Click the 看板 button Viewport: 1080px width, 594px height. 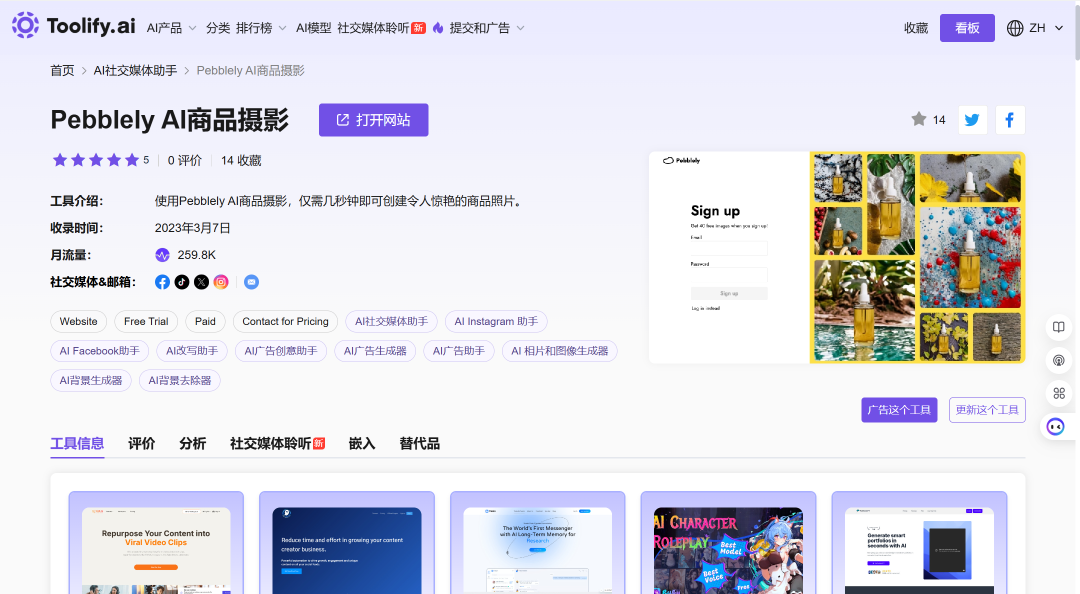[967, 28]
